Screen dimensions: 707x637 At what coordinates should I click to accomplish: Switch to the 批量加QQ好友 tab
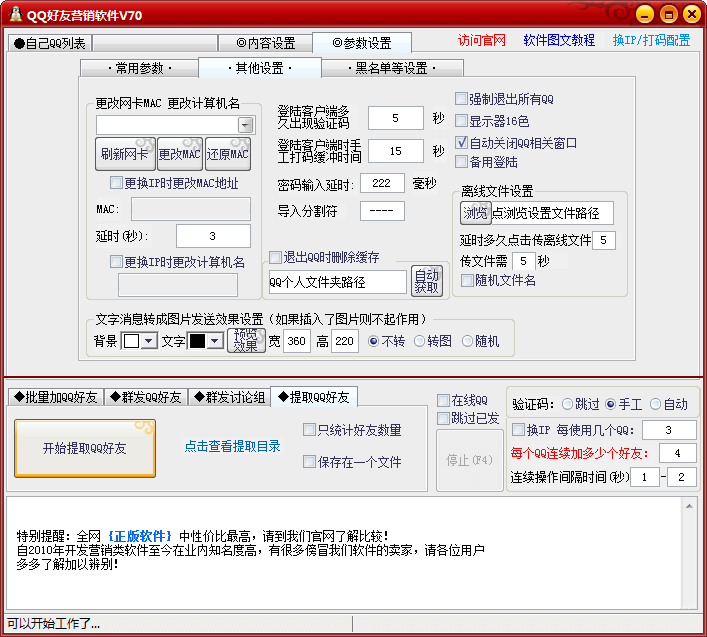[x=56, y=397]
